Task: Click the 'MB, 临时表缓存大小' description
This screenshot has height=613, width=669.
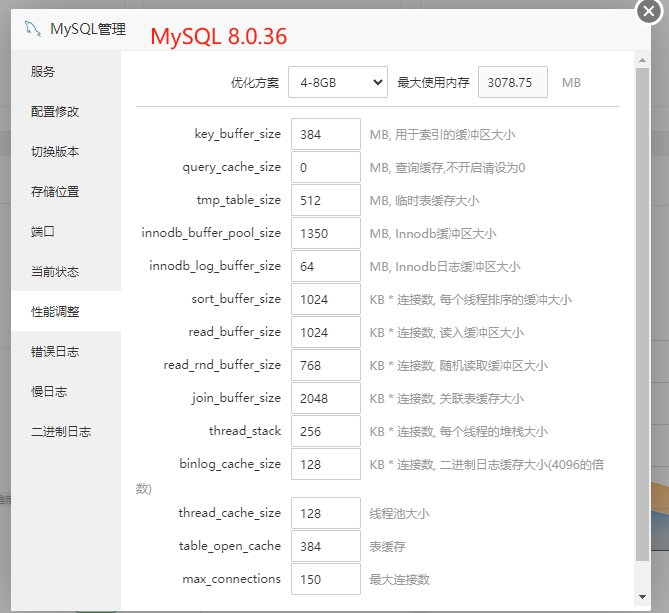Action: click(425, 200)
